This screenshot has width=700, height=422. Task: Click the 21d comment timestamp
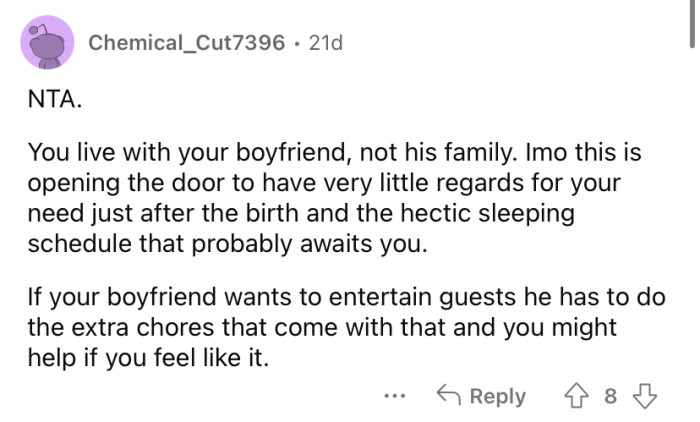tap(325, 44)
